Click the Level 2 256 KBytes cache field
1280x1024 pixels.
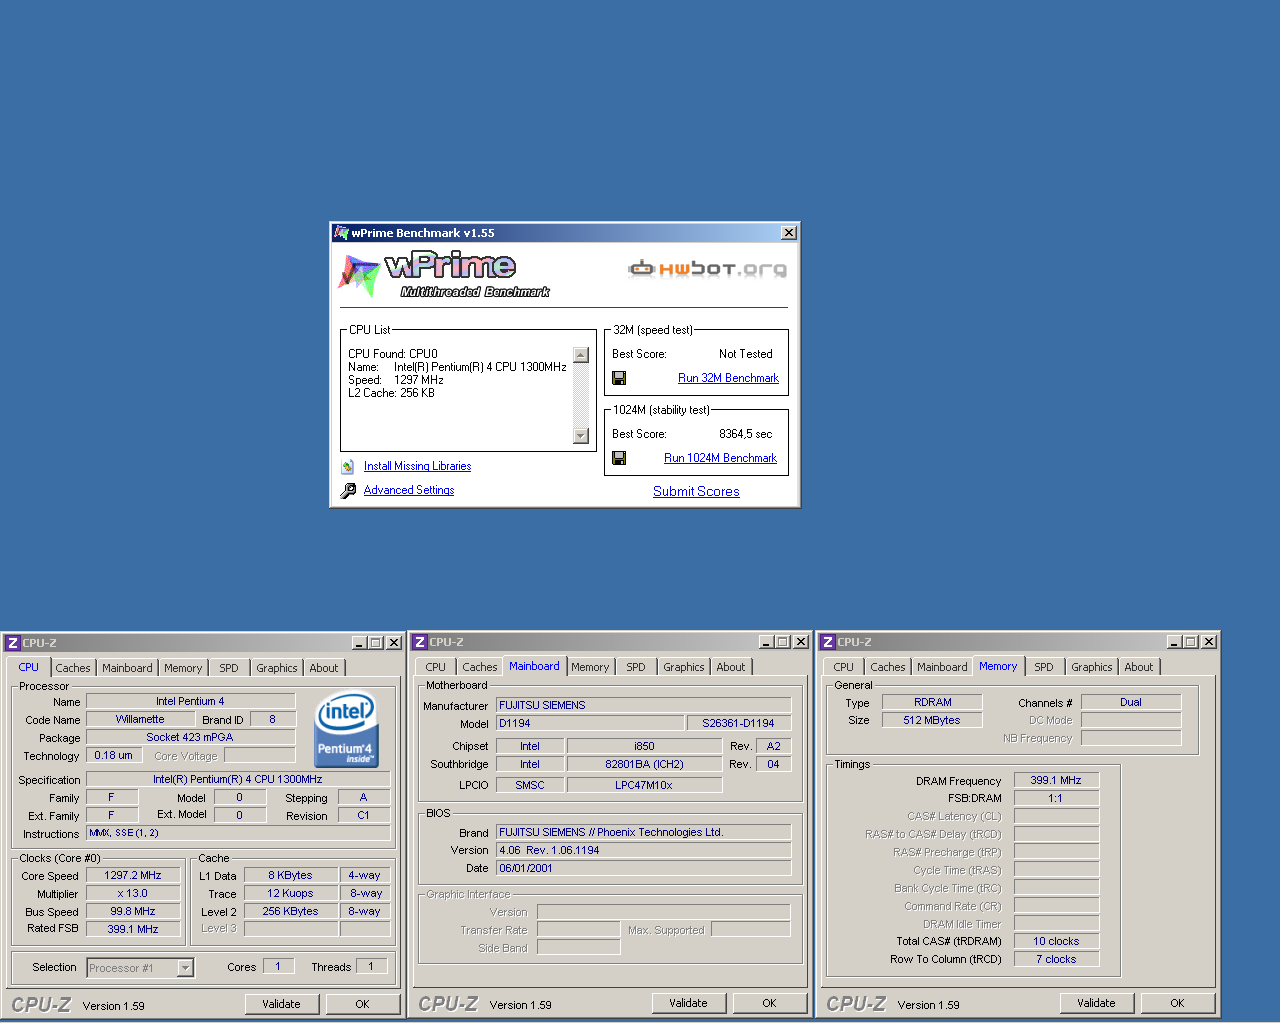(290, 911)
